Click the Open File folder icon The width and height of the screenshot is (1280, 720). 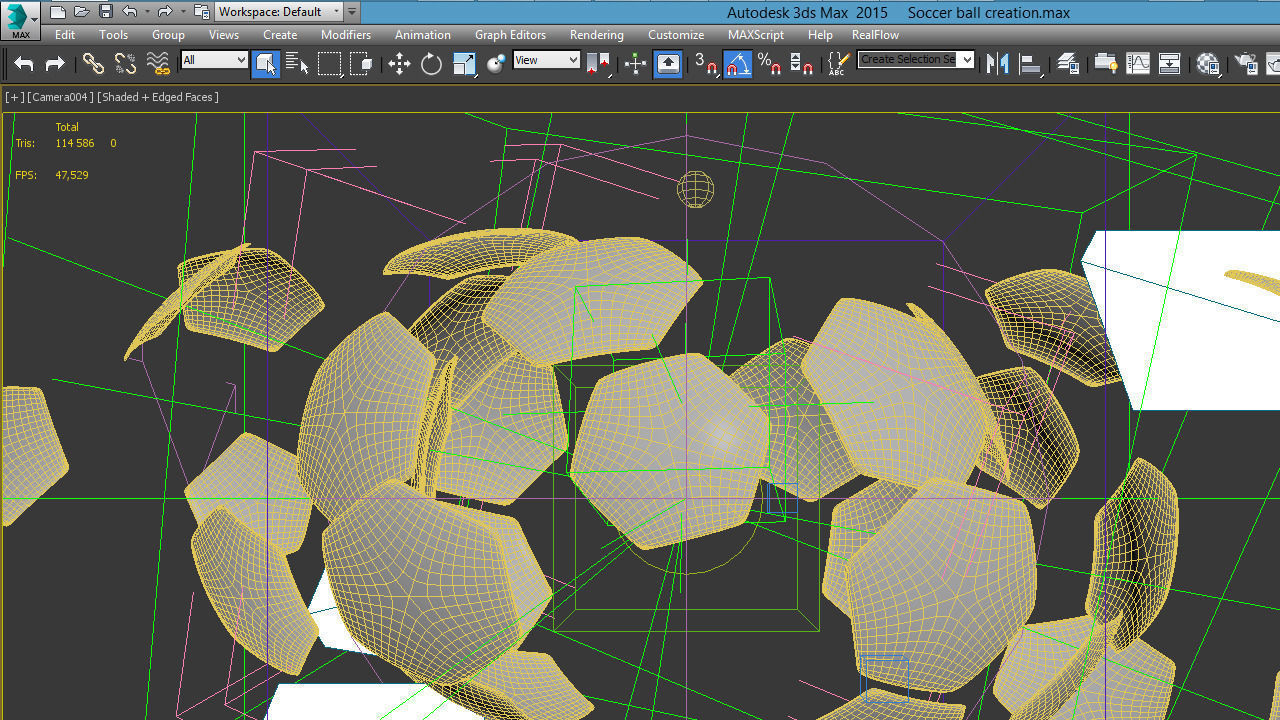click(x=81, y=12)
